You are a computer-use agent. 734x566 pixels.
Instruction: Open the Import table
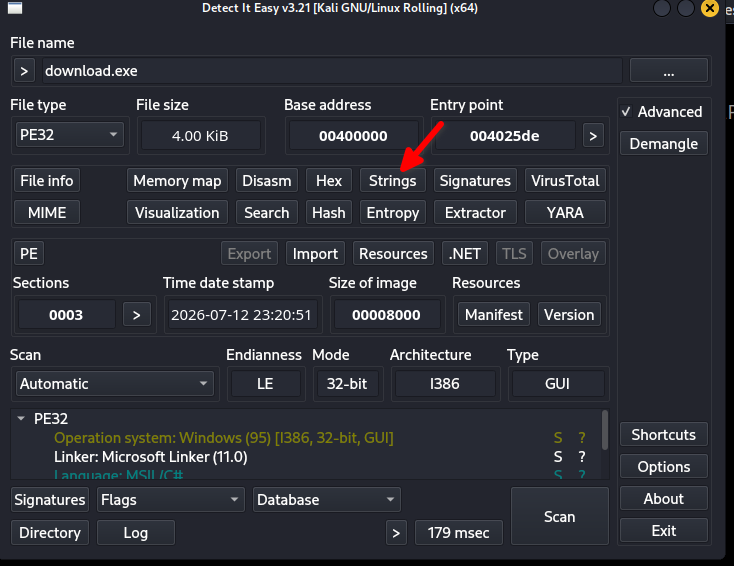point(315,253)
